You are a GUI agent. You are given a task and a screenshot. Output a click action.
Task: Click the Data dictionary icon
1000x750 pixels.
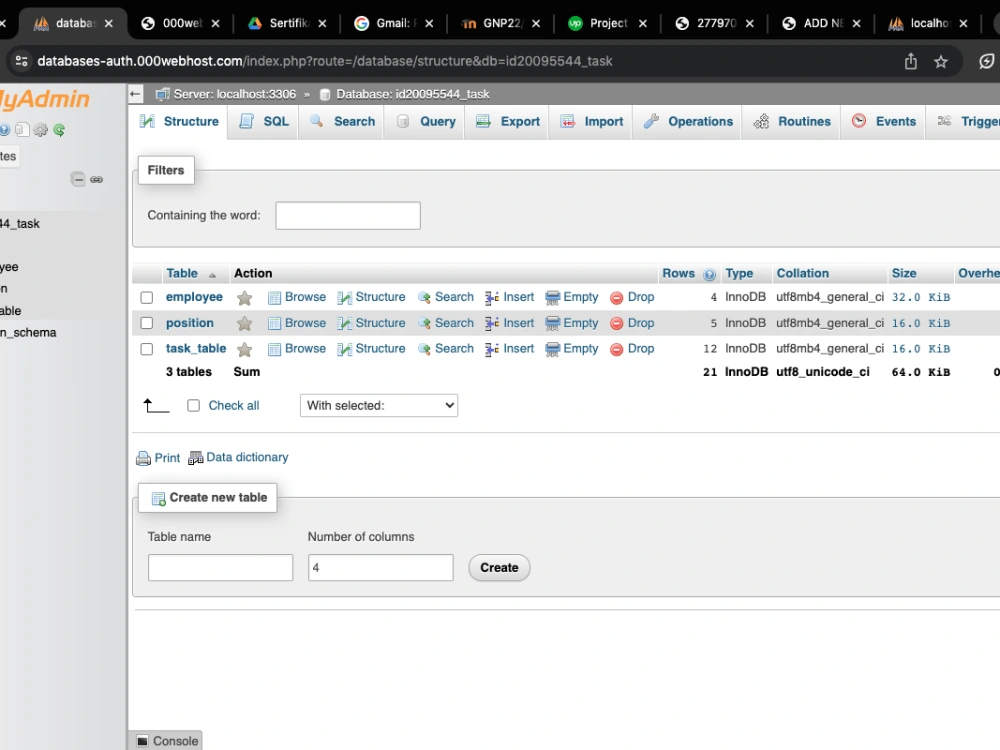(x=195, y=458)
